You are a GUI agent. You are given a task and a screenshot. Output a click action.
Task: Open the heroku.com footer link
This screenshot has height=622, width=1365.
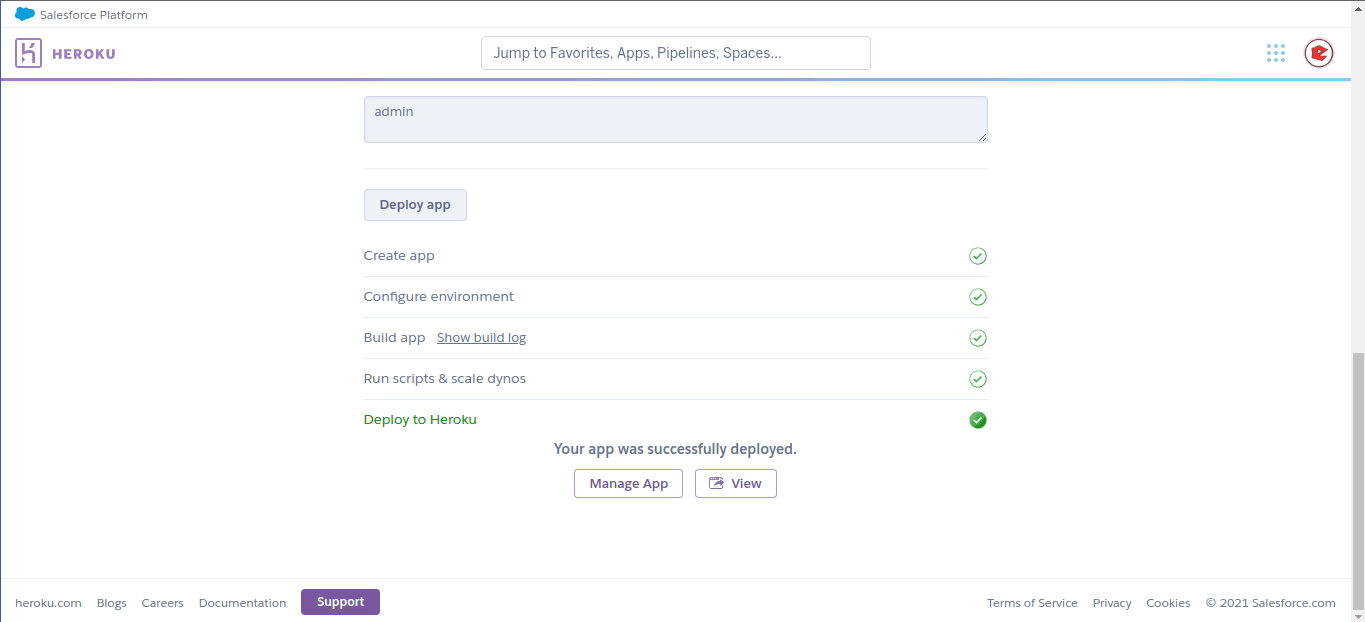48,603
